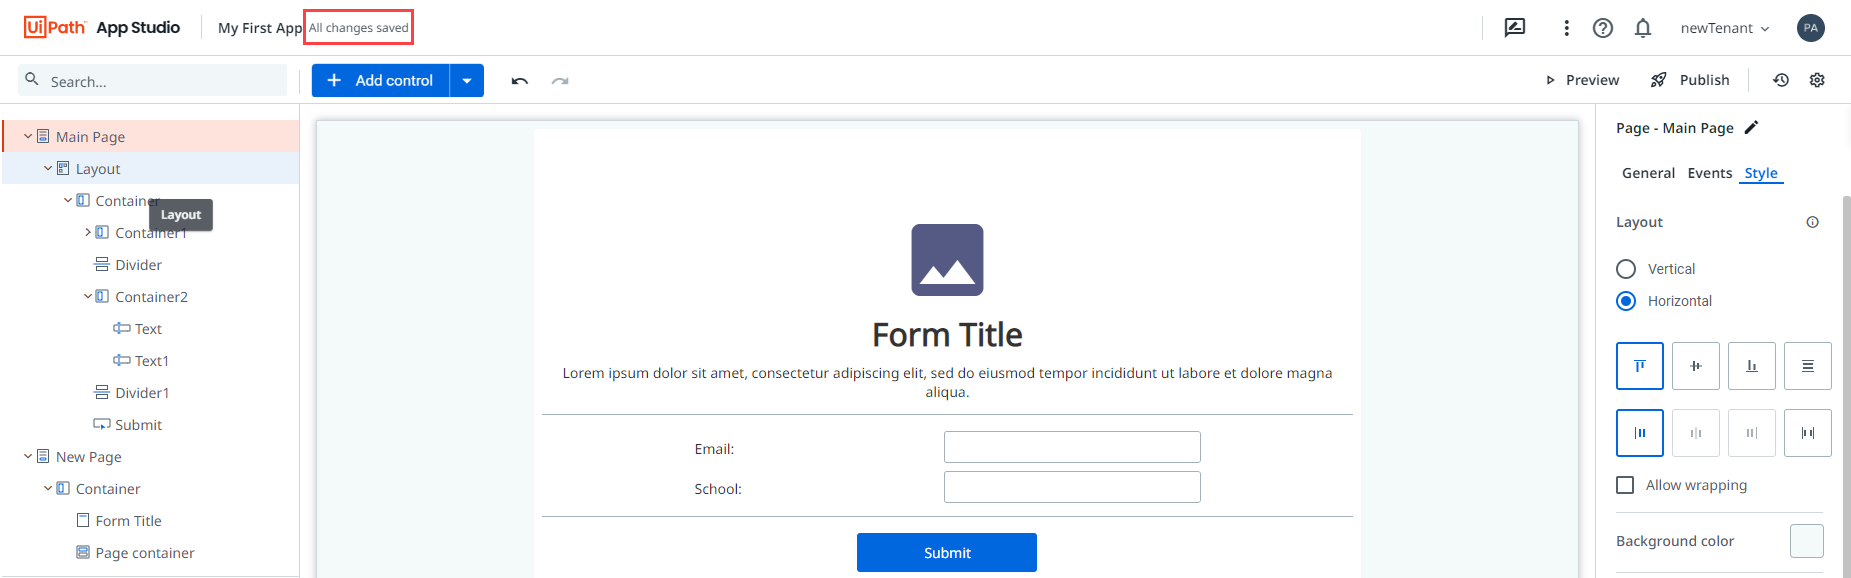Open the version history clock icon
Image resolution: width=1851 pixels, height=578 pixels.
(1781, 80)
